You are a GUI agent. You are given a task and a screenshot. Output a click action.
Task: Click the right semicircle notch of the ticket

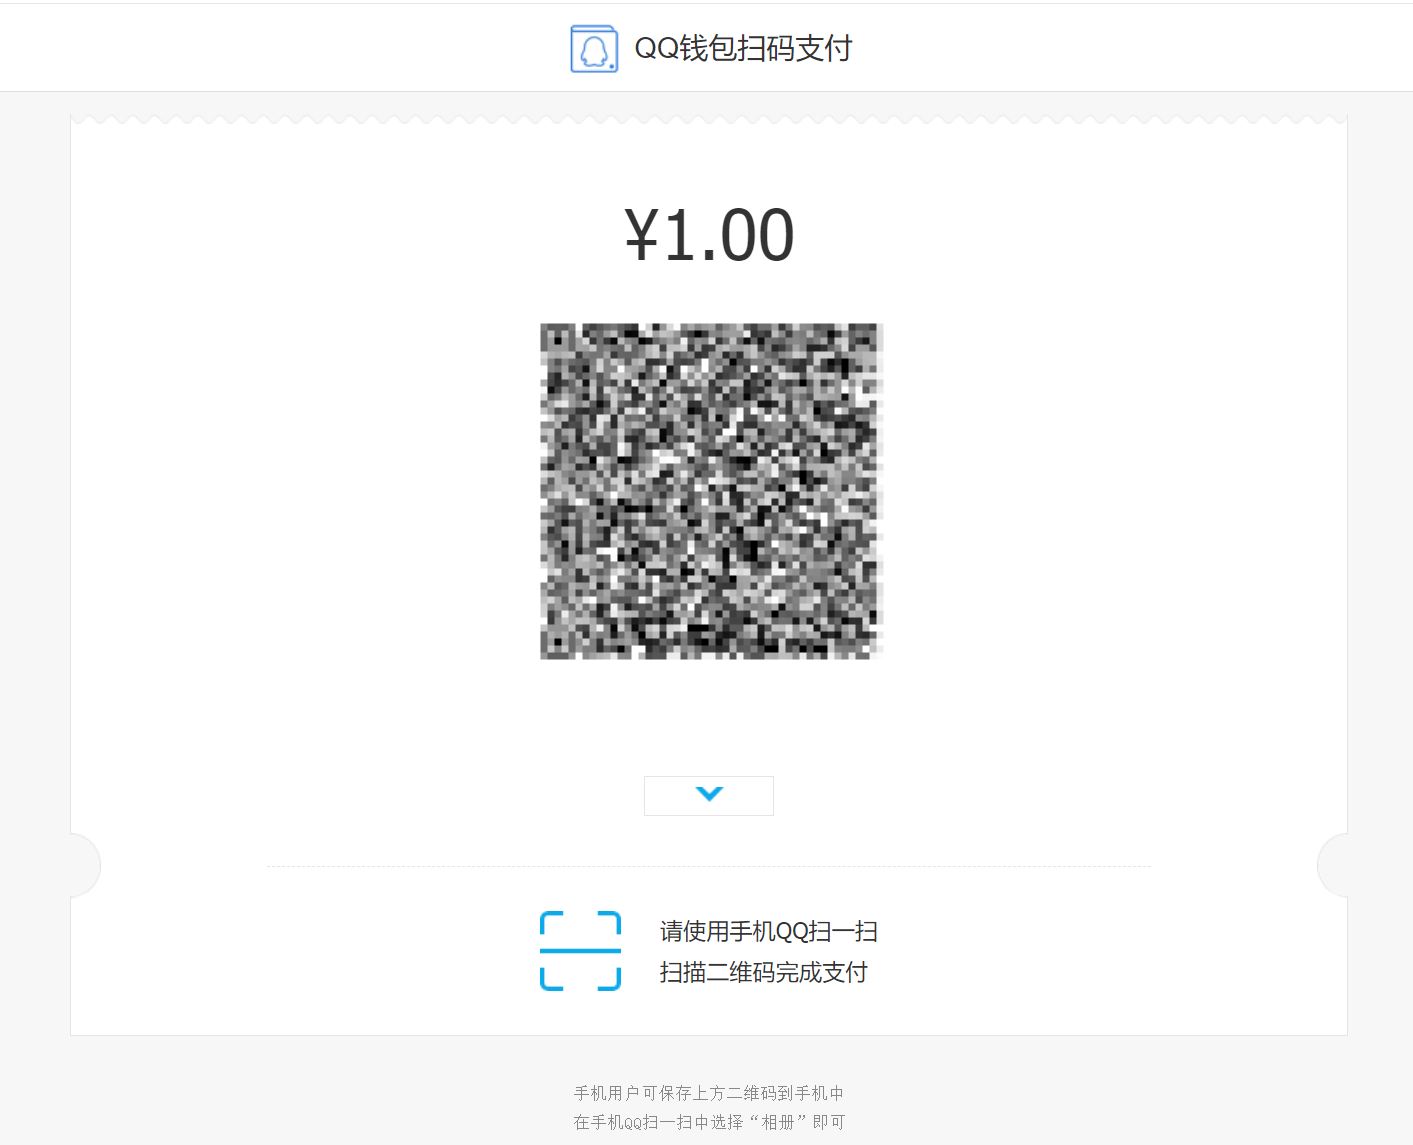pyautogui.click(x=1332, y=865)
